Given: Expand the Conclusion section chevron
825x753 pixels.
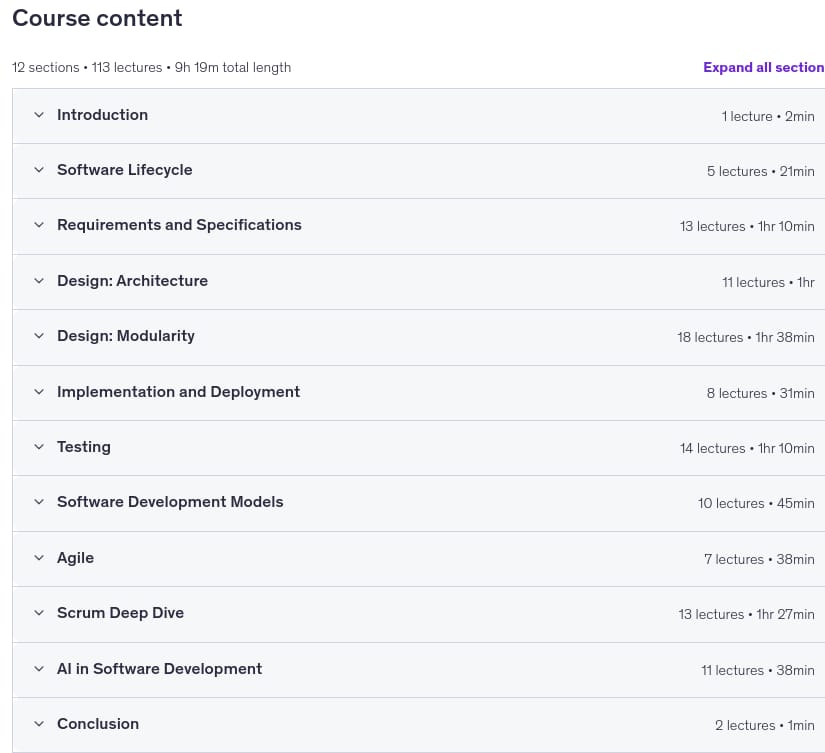Looking at the screenshot, I should (x=39, y=724).
